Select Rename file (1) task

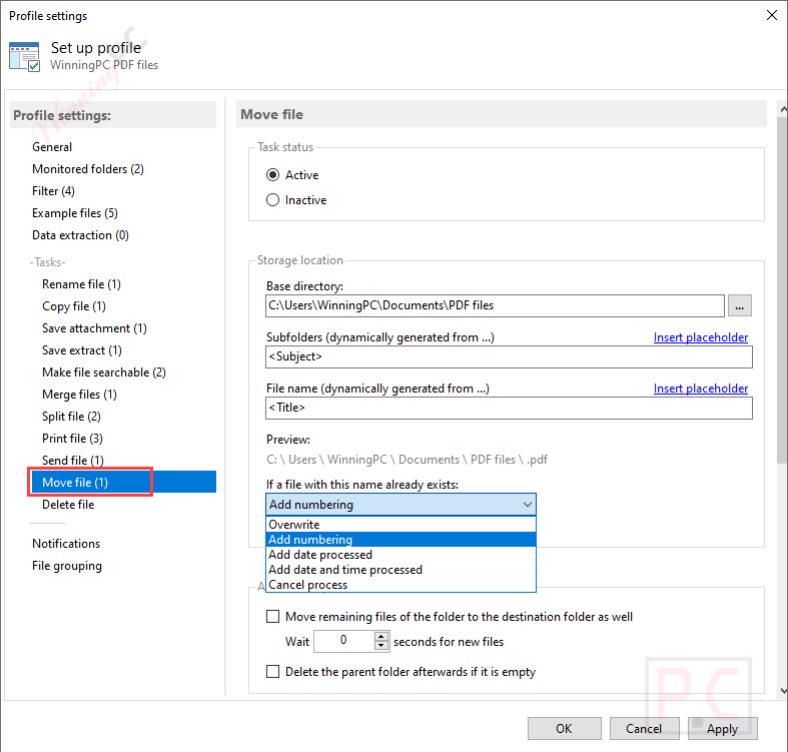coord(81,284)
